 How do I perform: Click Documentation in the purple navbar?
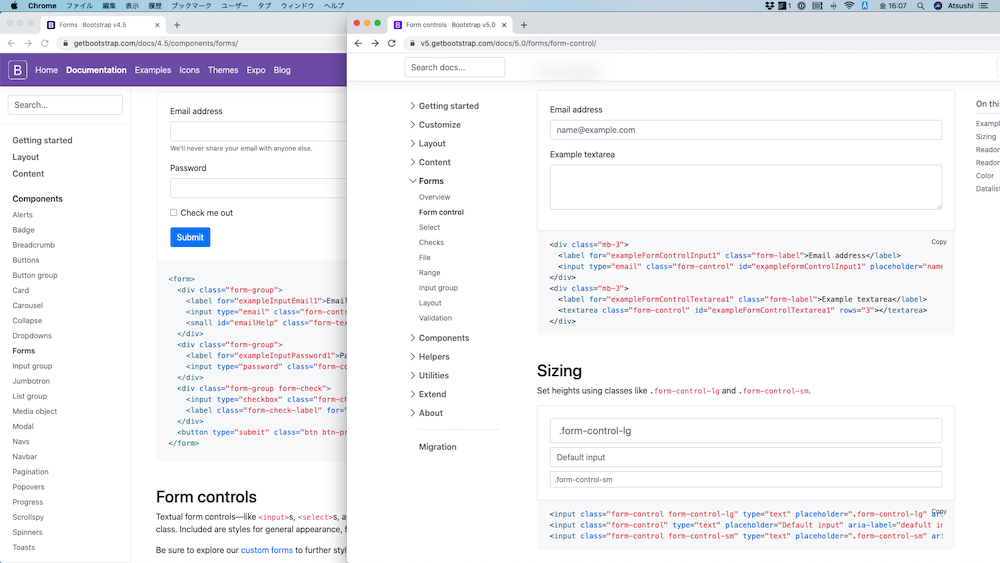[96, 70]
